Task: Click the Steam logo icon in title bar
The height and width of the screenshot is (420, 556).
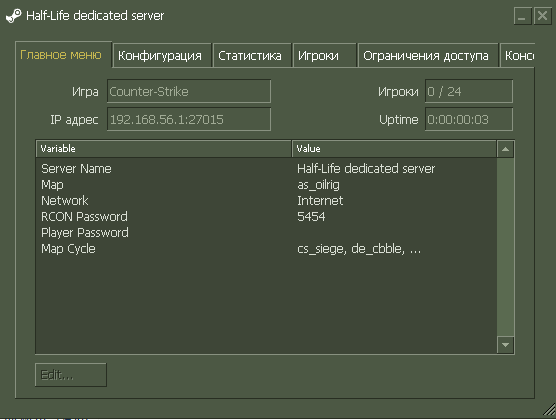Action: coord(13,16)
